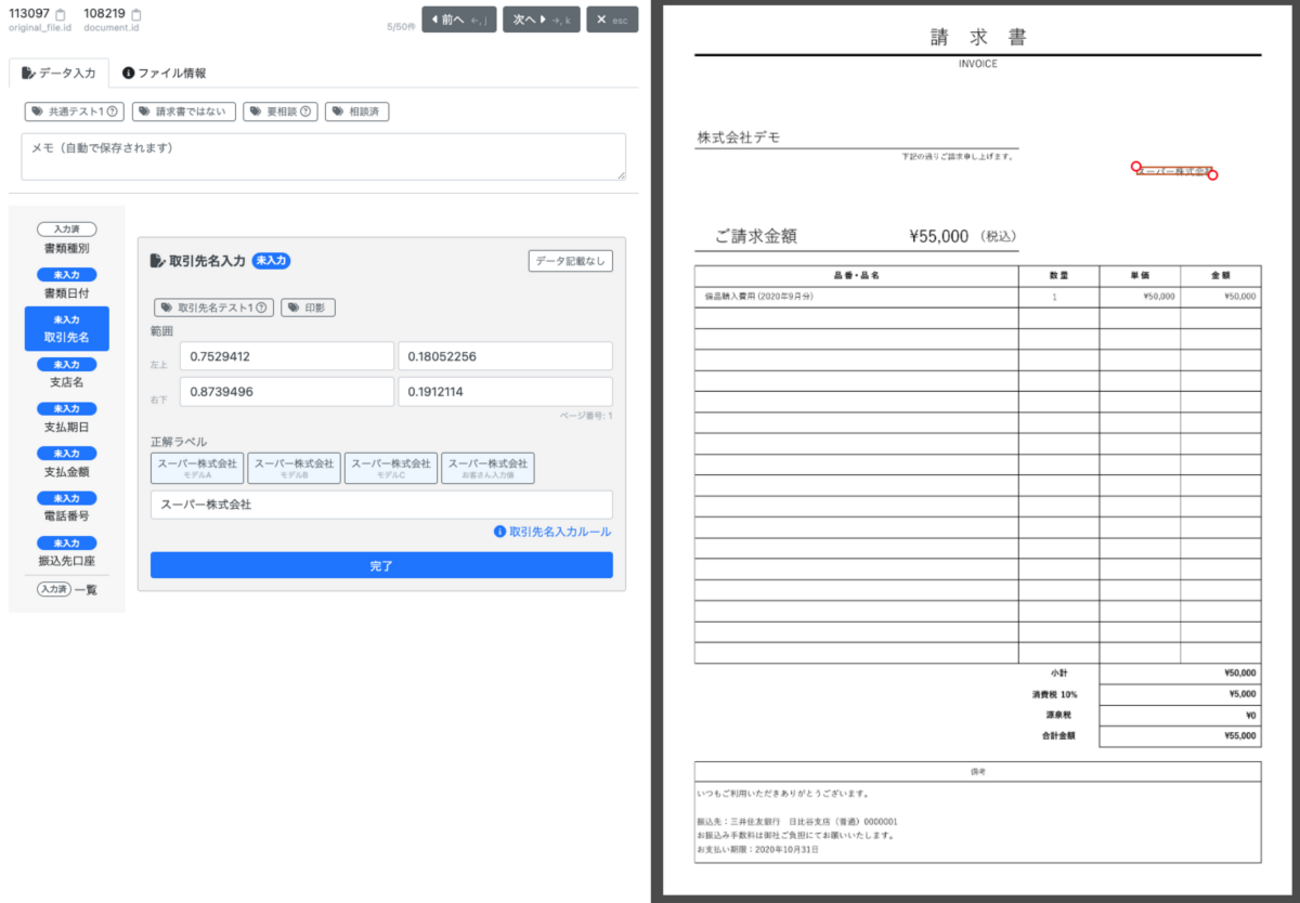Screen dimensions: 1300x903
Task: Click the info icon beside 取引先名入力ルール
Action: pyautogui.click(x=500, y=532)
